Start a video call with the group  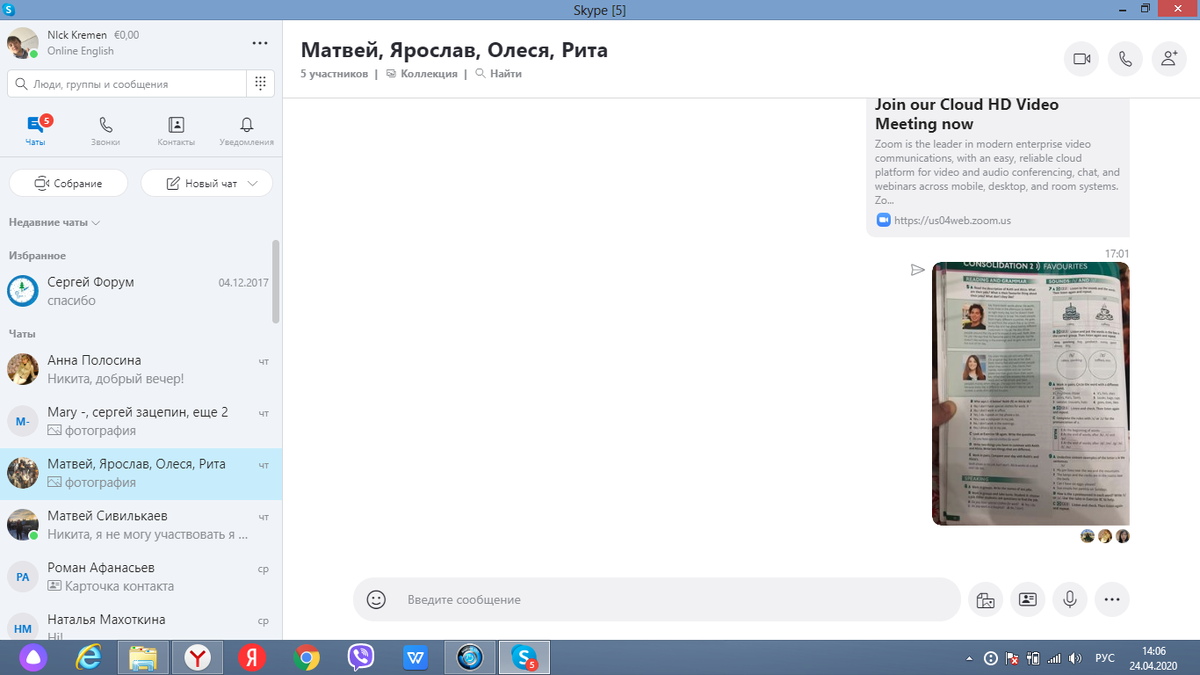point(1081,59)
